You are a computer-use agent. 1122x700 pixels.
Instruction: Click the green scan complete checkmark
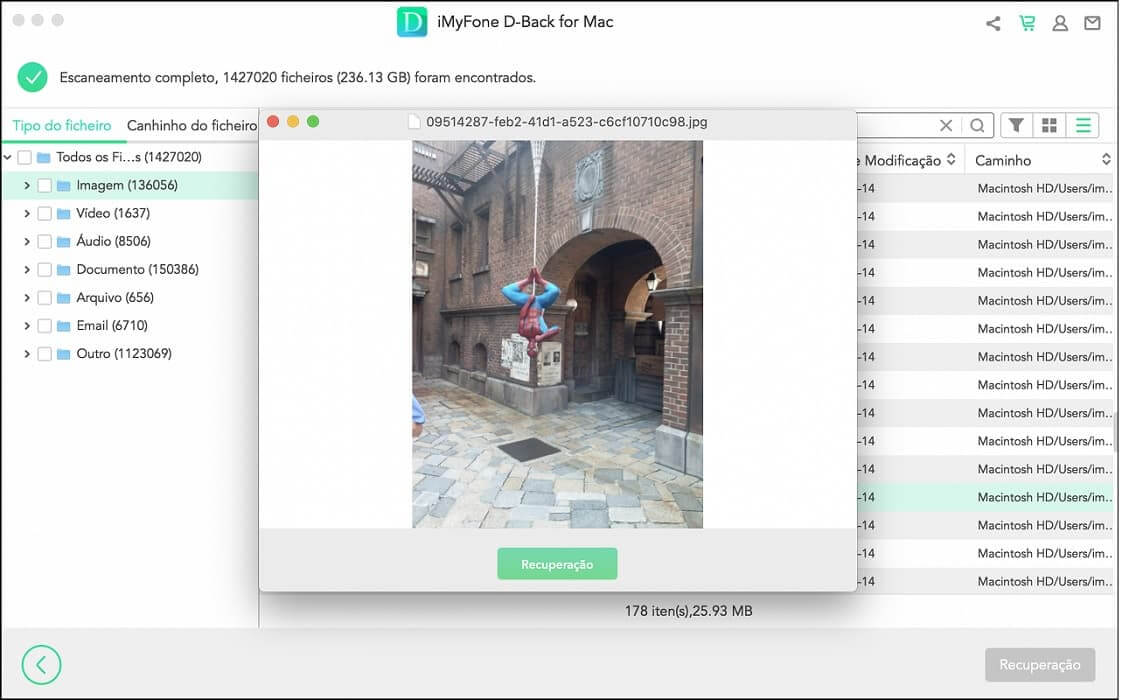[33, 77]
